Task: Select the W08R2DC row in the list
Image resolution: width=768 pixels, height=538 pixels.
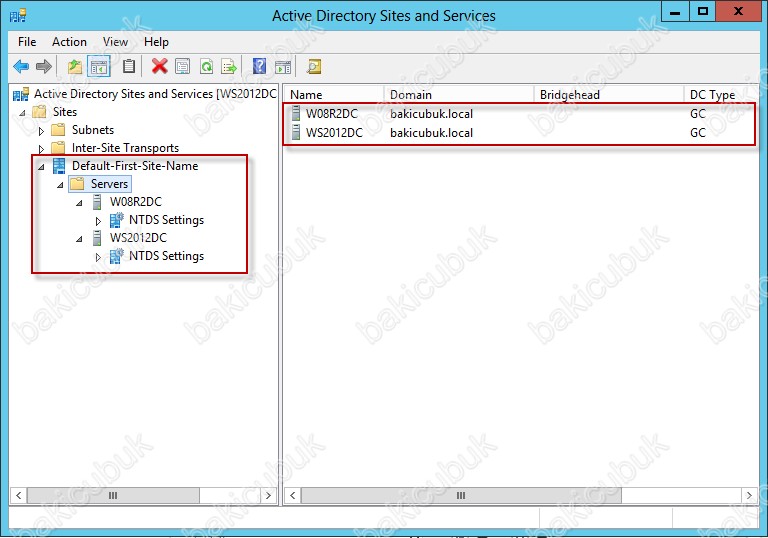Action: point(521,114)
